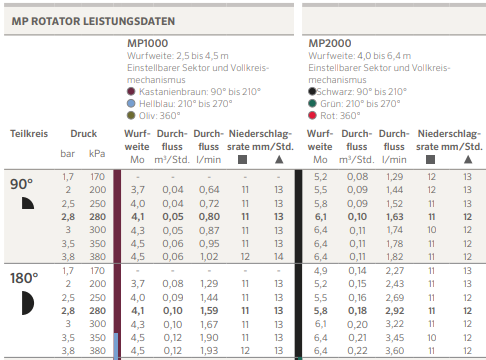The width and height of the screenshot is (486, 360).
Task: Click the square pattern icon under MP1000 Niederschlagsrate
Action: [x=242, y=160]
